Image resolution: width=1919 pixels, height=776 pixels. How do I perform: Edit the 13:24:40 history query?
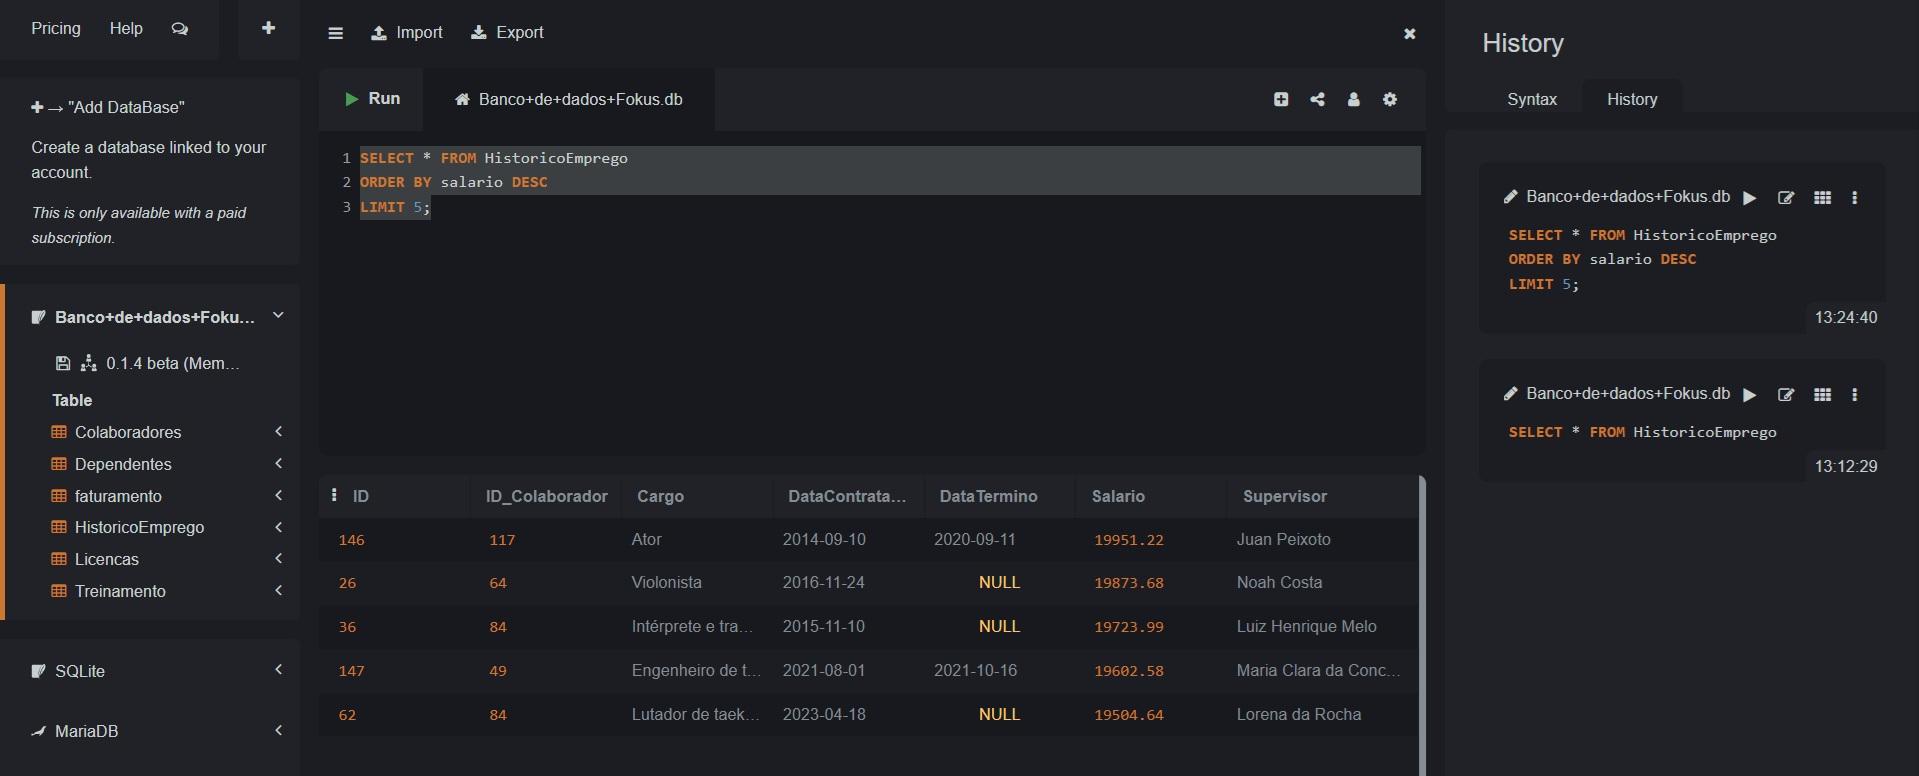[x=1786, y=198]
